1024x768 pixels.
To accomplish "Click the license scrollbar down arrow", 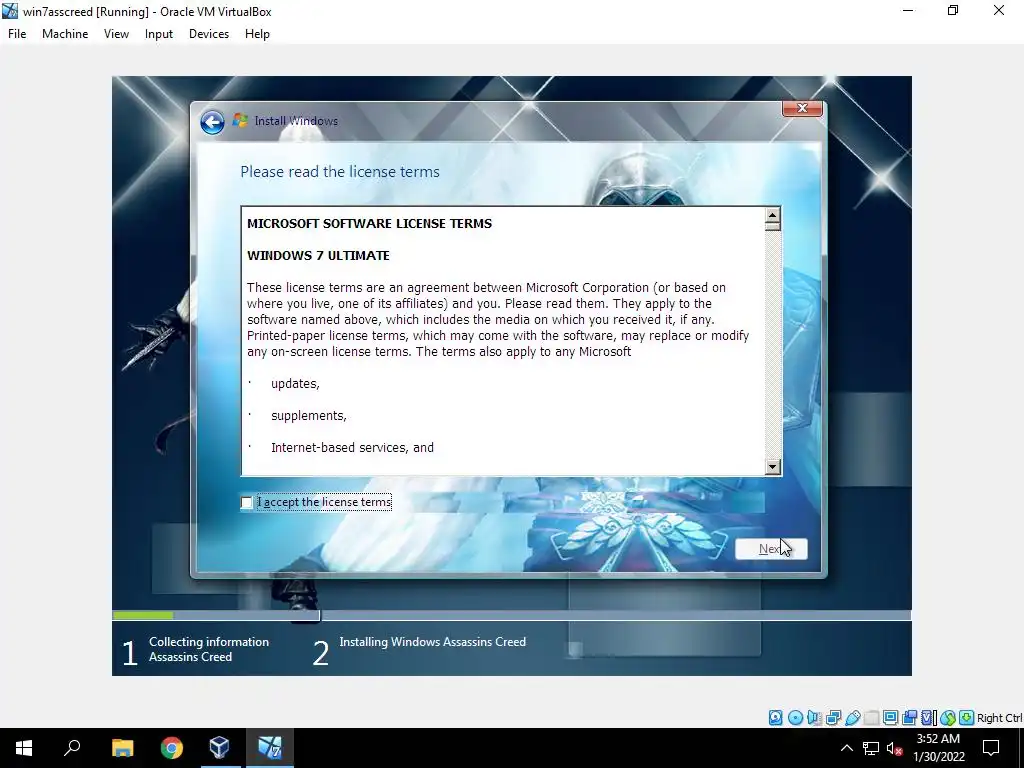I will (x=773, y=466).
